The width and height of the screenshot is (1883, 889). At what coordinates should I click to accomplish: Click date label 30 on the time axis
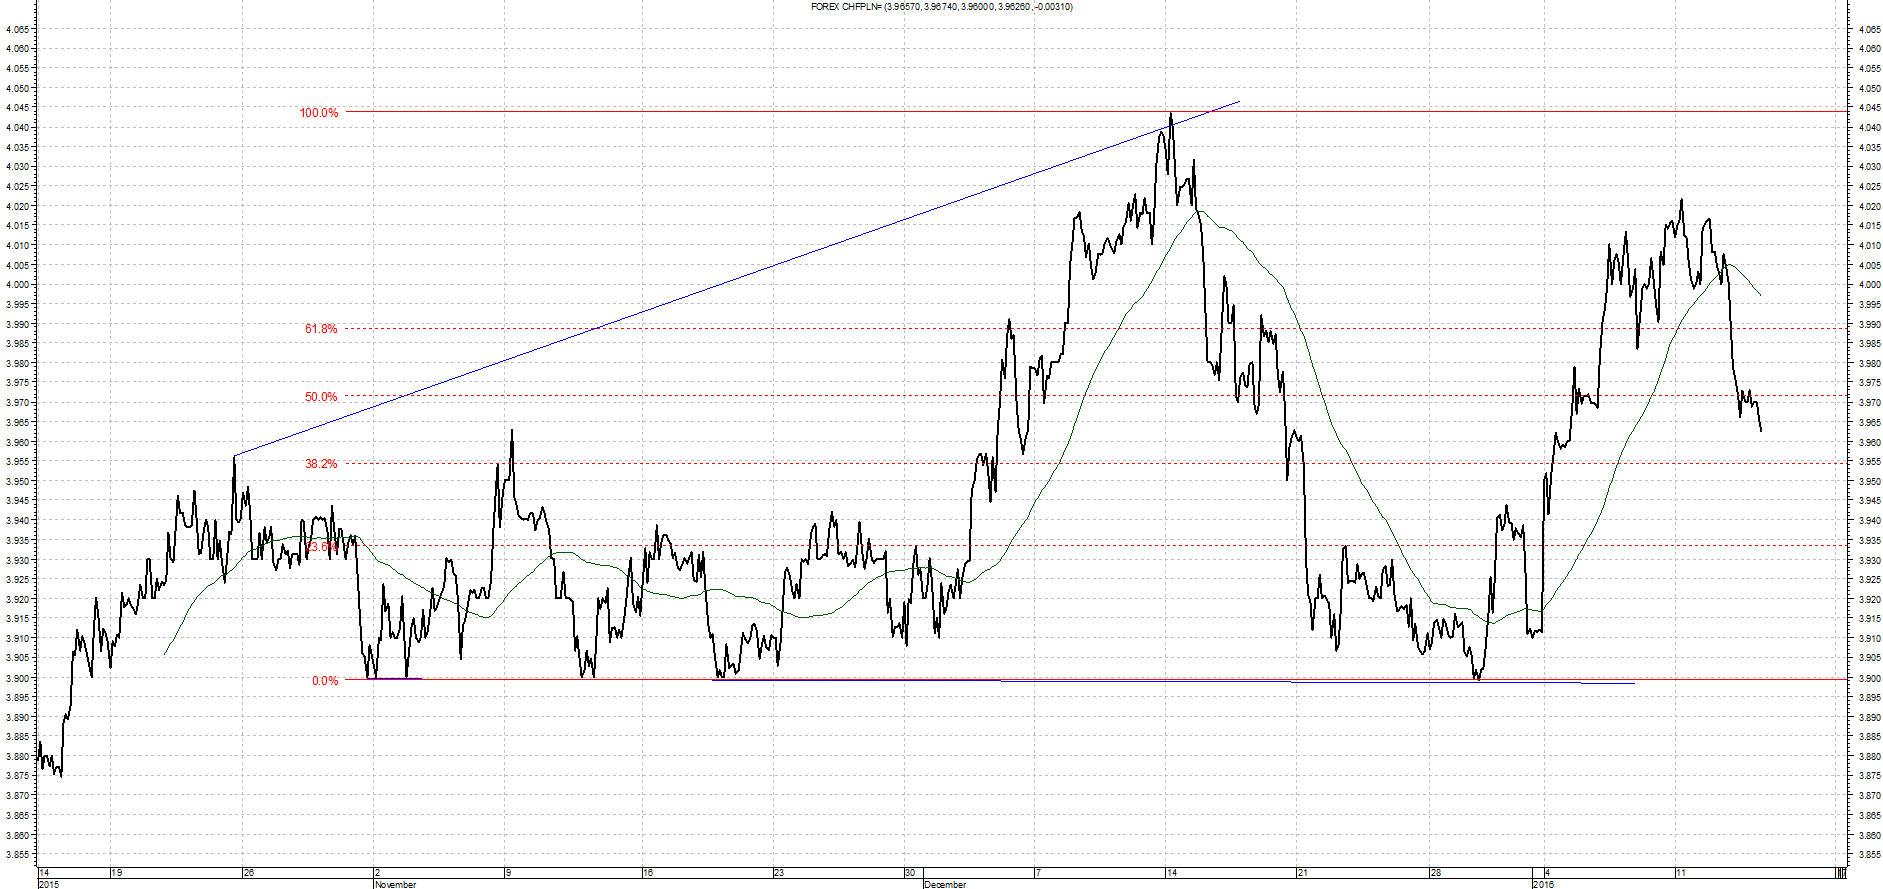pyautogui.click(x=910, y=873)
